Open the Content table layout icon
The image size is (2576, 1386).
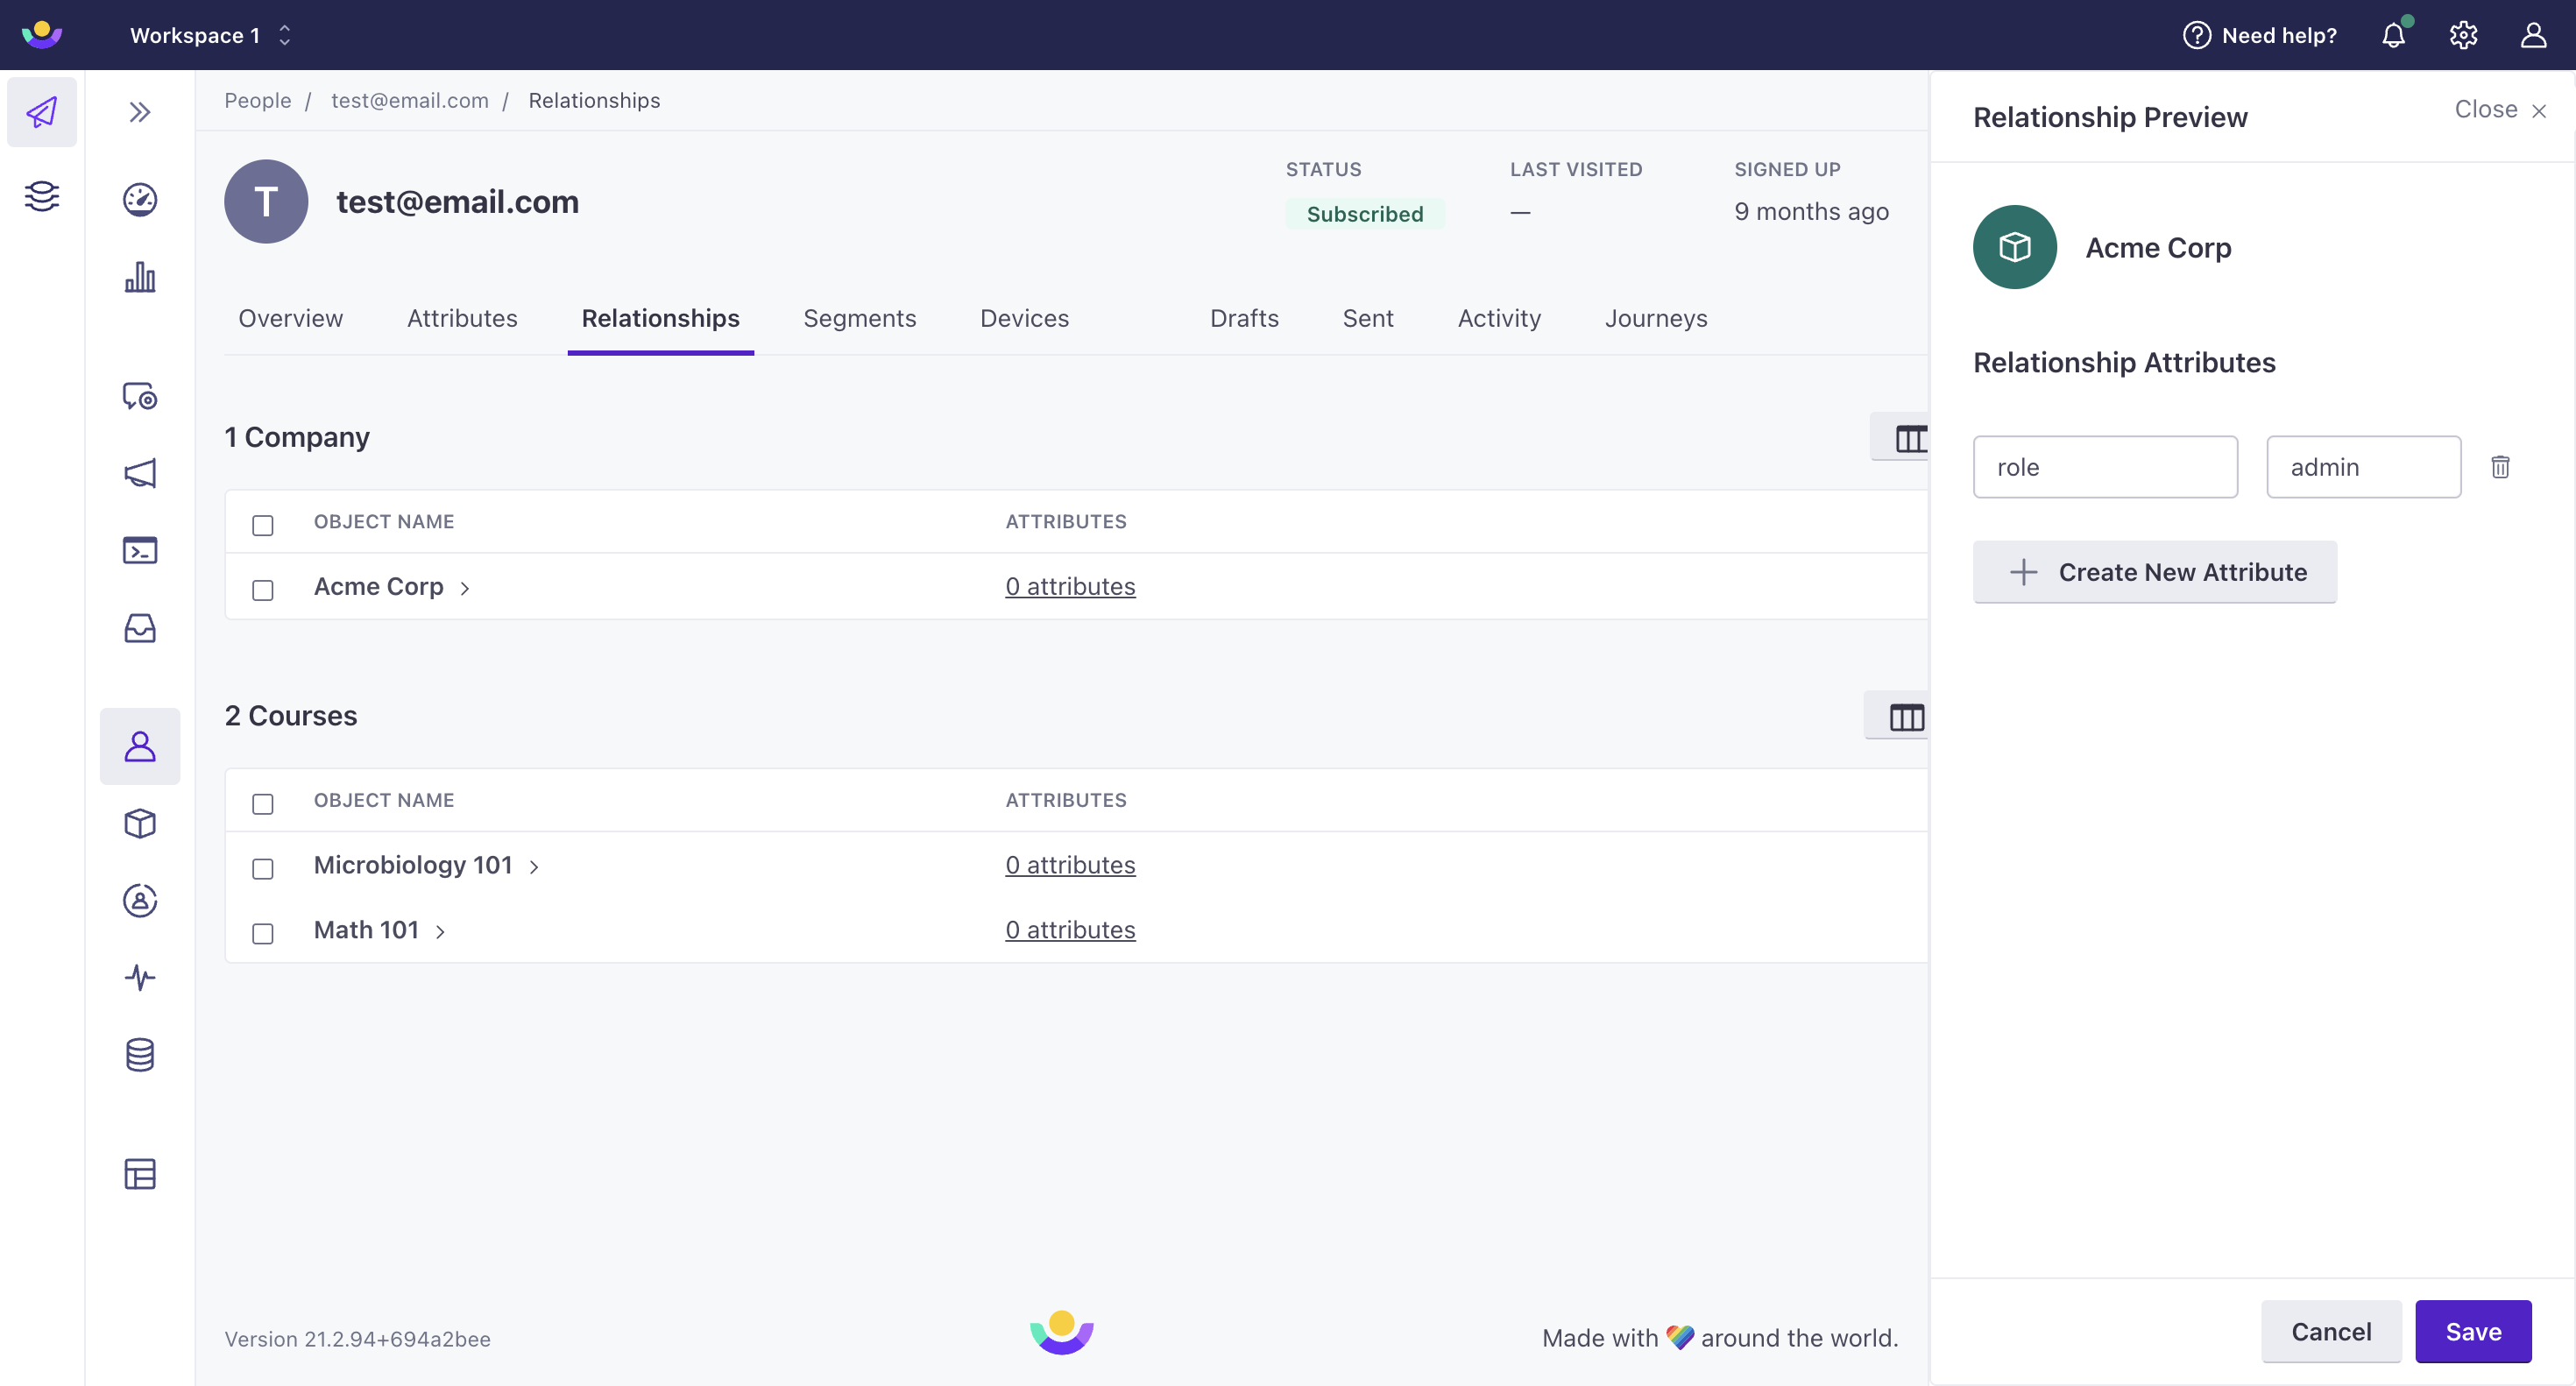point(140,1173)
